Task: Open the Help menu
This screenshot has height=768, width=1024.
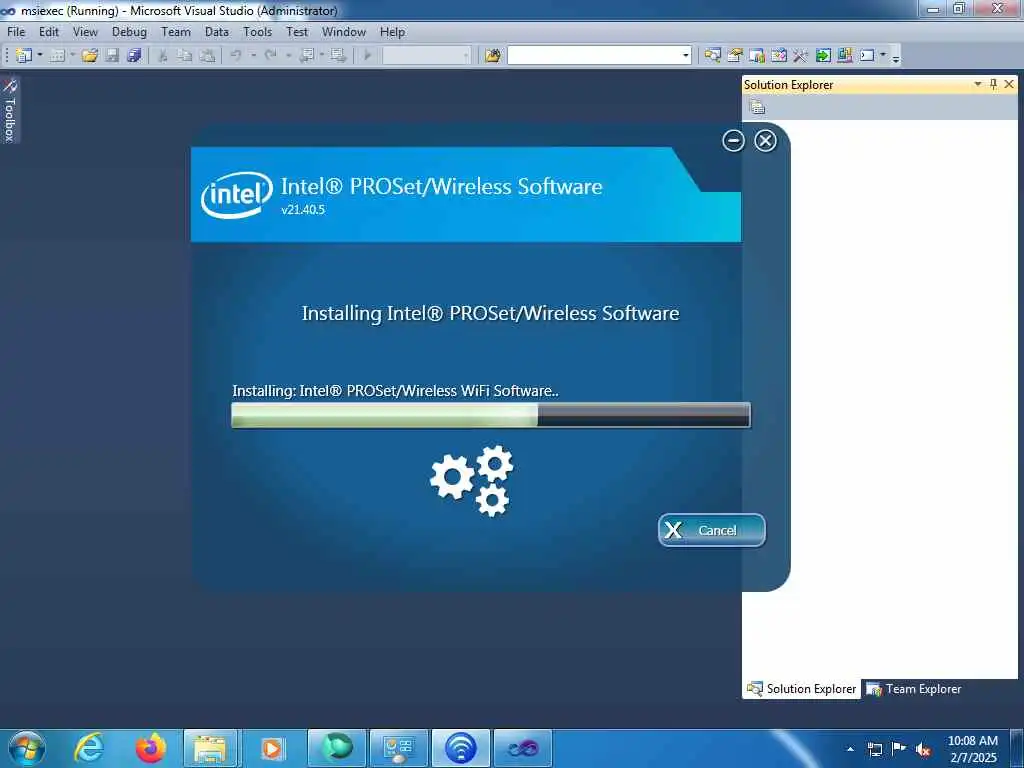Action: pyautogui.click(x=392, y=32)
